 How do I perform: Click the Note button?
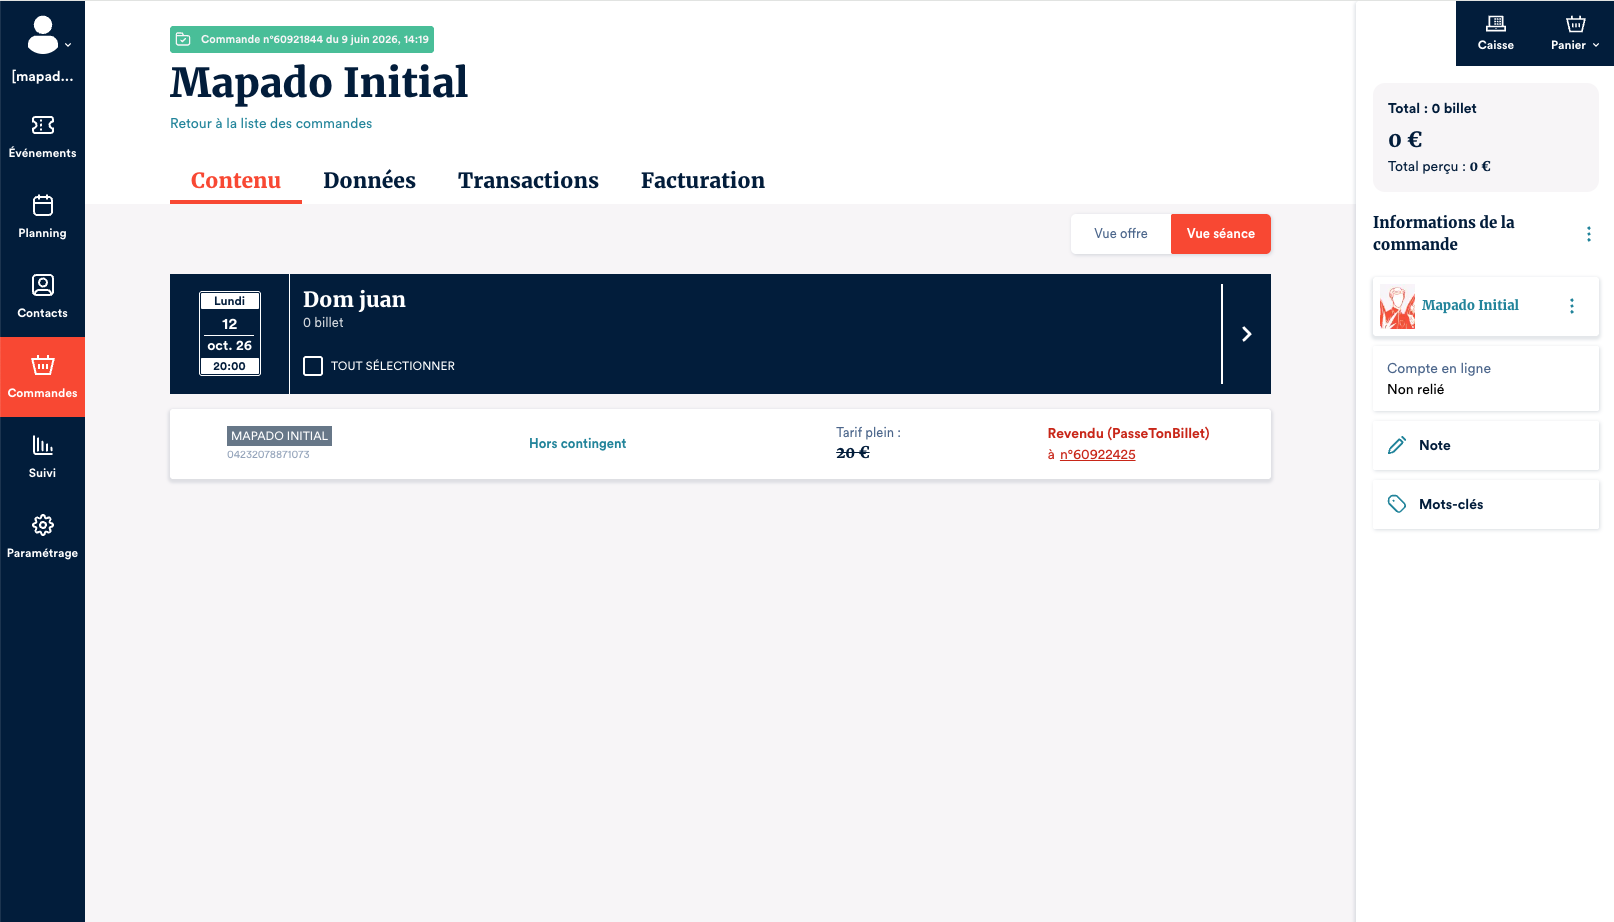point(1486,445)
